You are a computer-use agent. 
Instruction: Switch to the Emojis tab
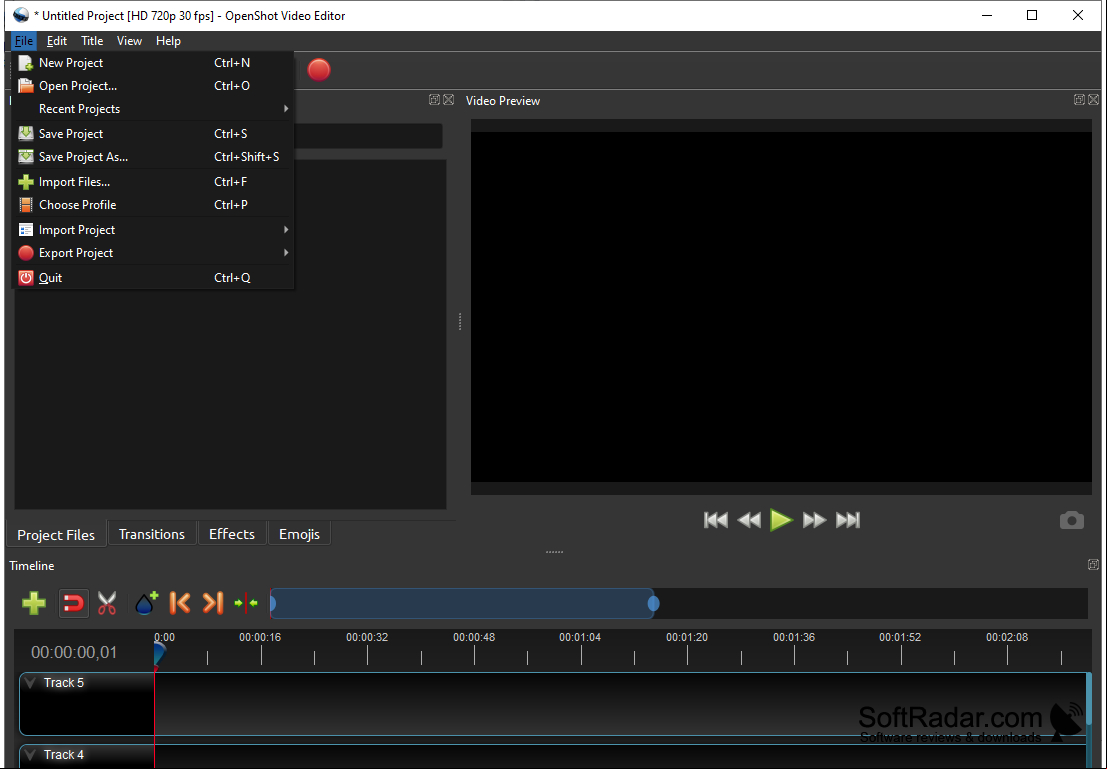click(299, 534)
